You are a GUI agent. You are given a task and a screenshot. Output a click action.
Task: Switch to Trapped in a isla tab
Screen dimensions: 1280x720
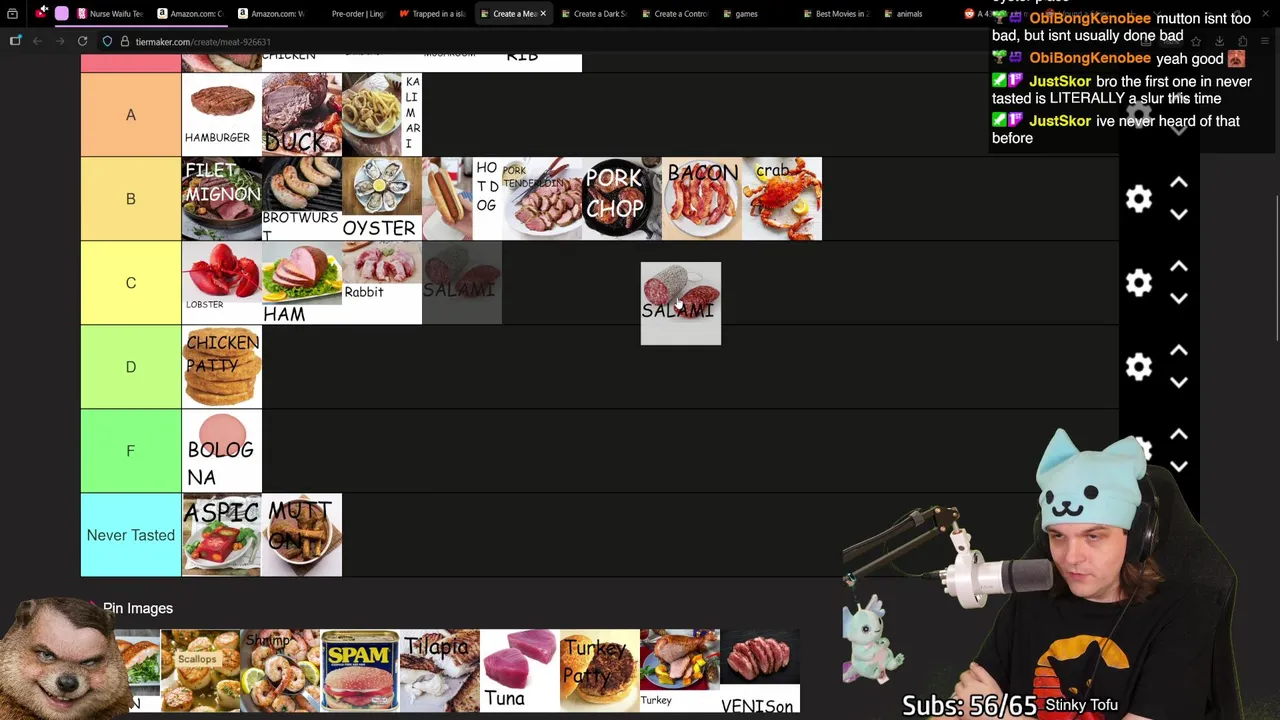point(433,14)
